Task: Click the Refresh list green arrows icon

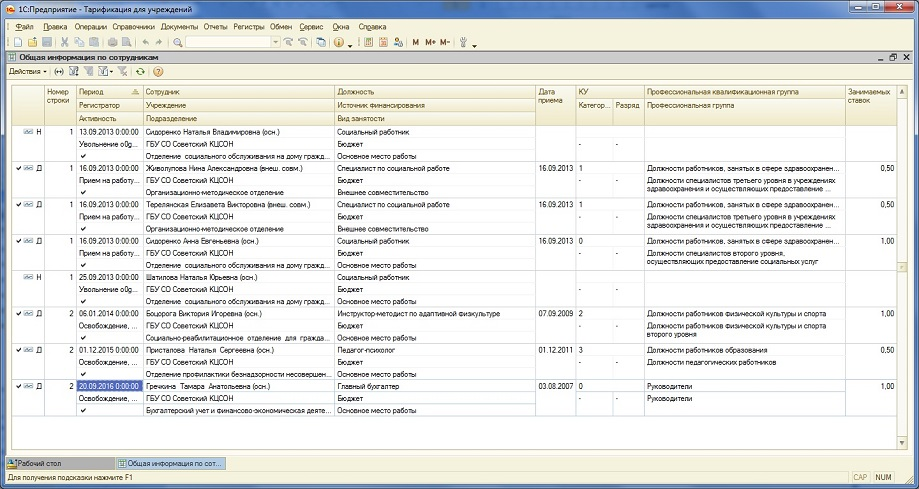Action: tap(141, 72)
